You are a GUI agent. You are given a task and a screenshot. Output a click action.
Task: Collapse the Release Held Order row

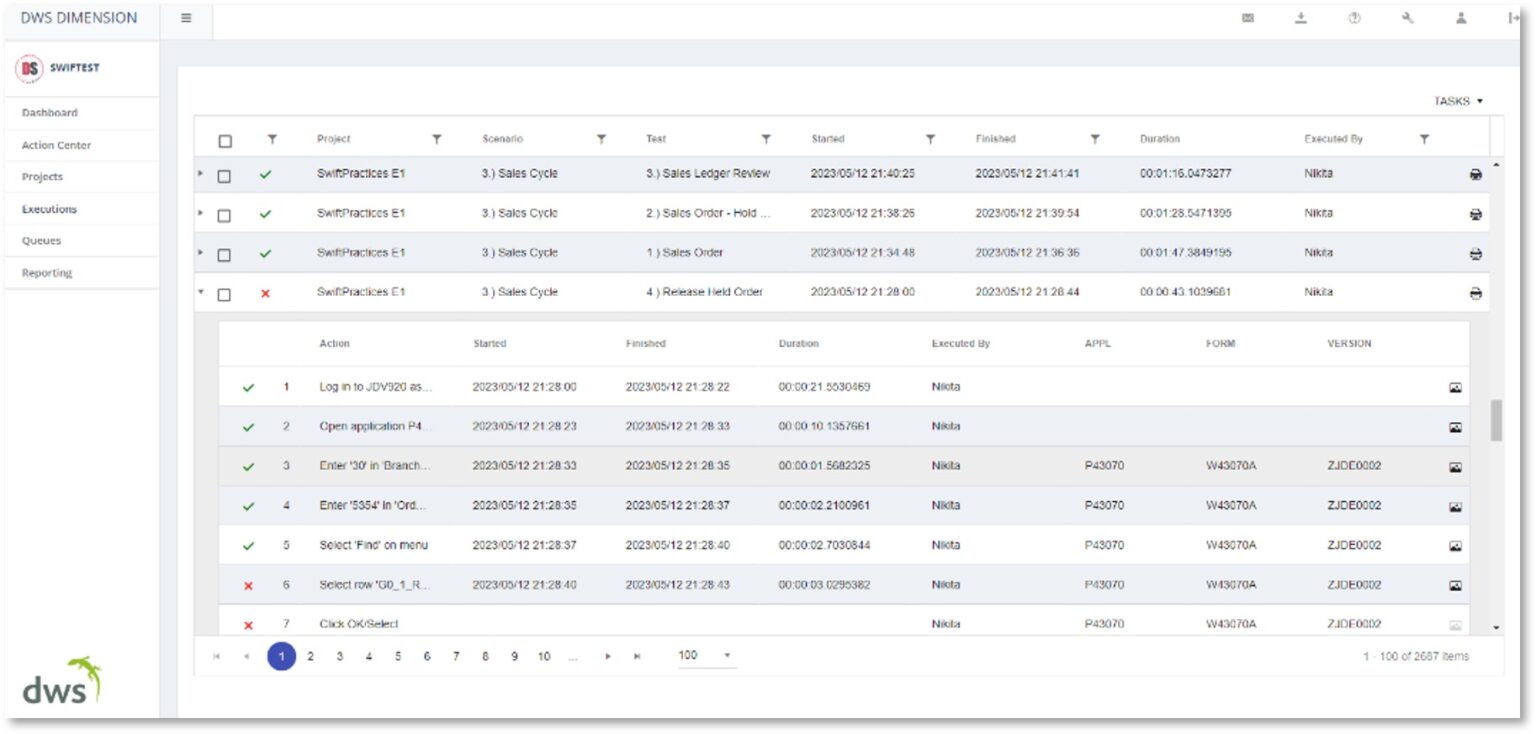point(200,292)
